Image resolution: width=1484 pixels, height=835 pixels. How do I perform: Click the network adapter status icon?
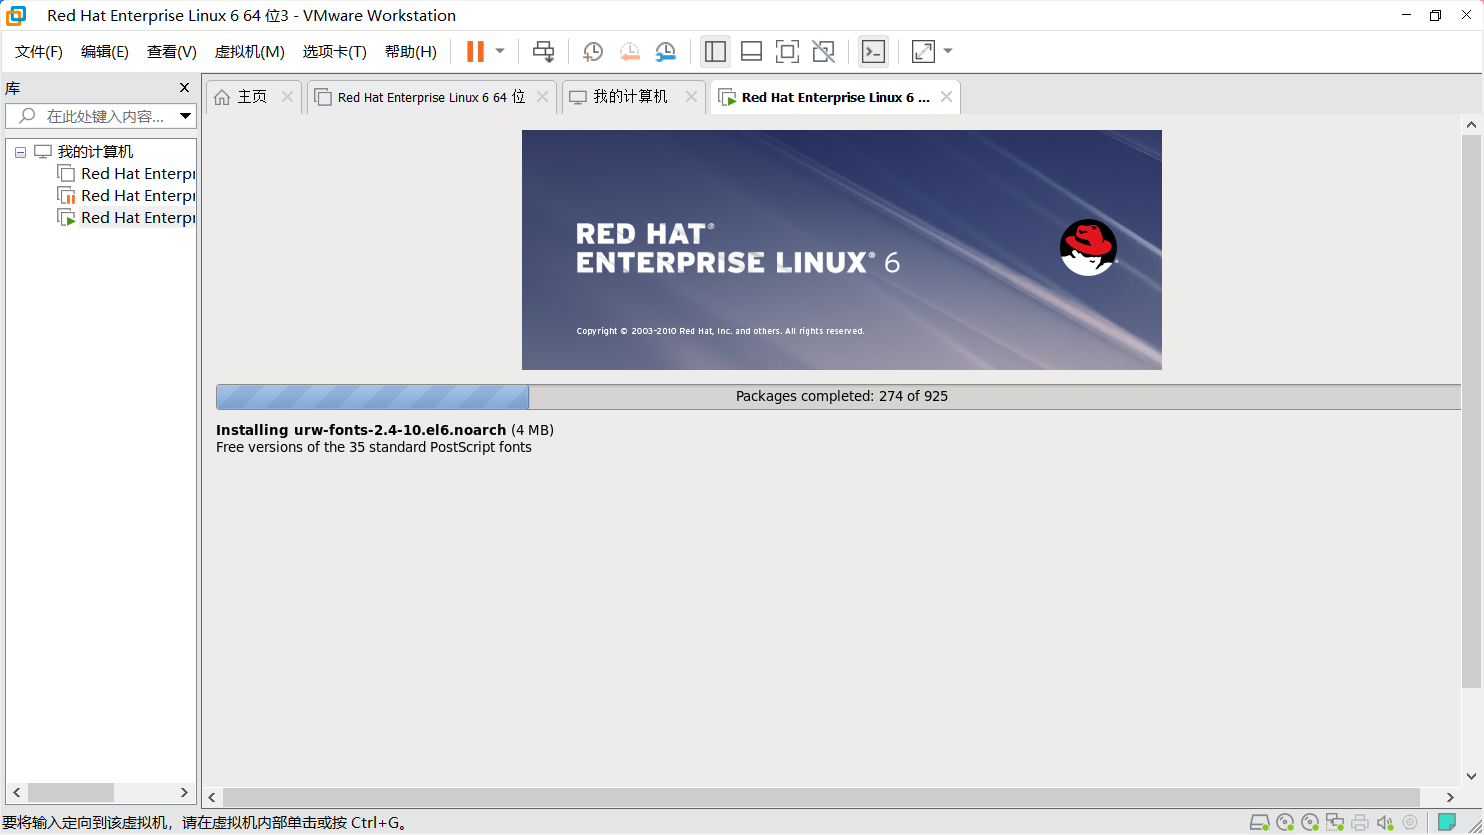(x=1335, y=823)
